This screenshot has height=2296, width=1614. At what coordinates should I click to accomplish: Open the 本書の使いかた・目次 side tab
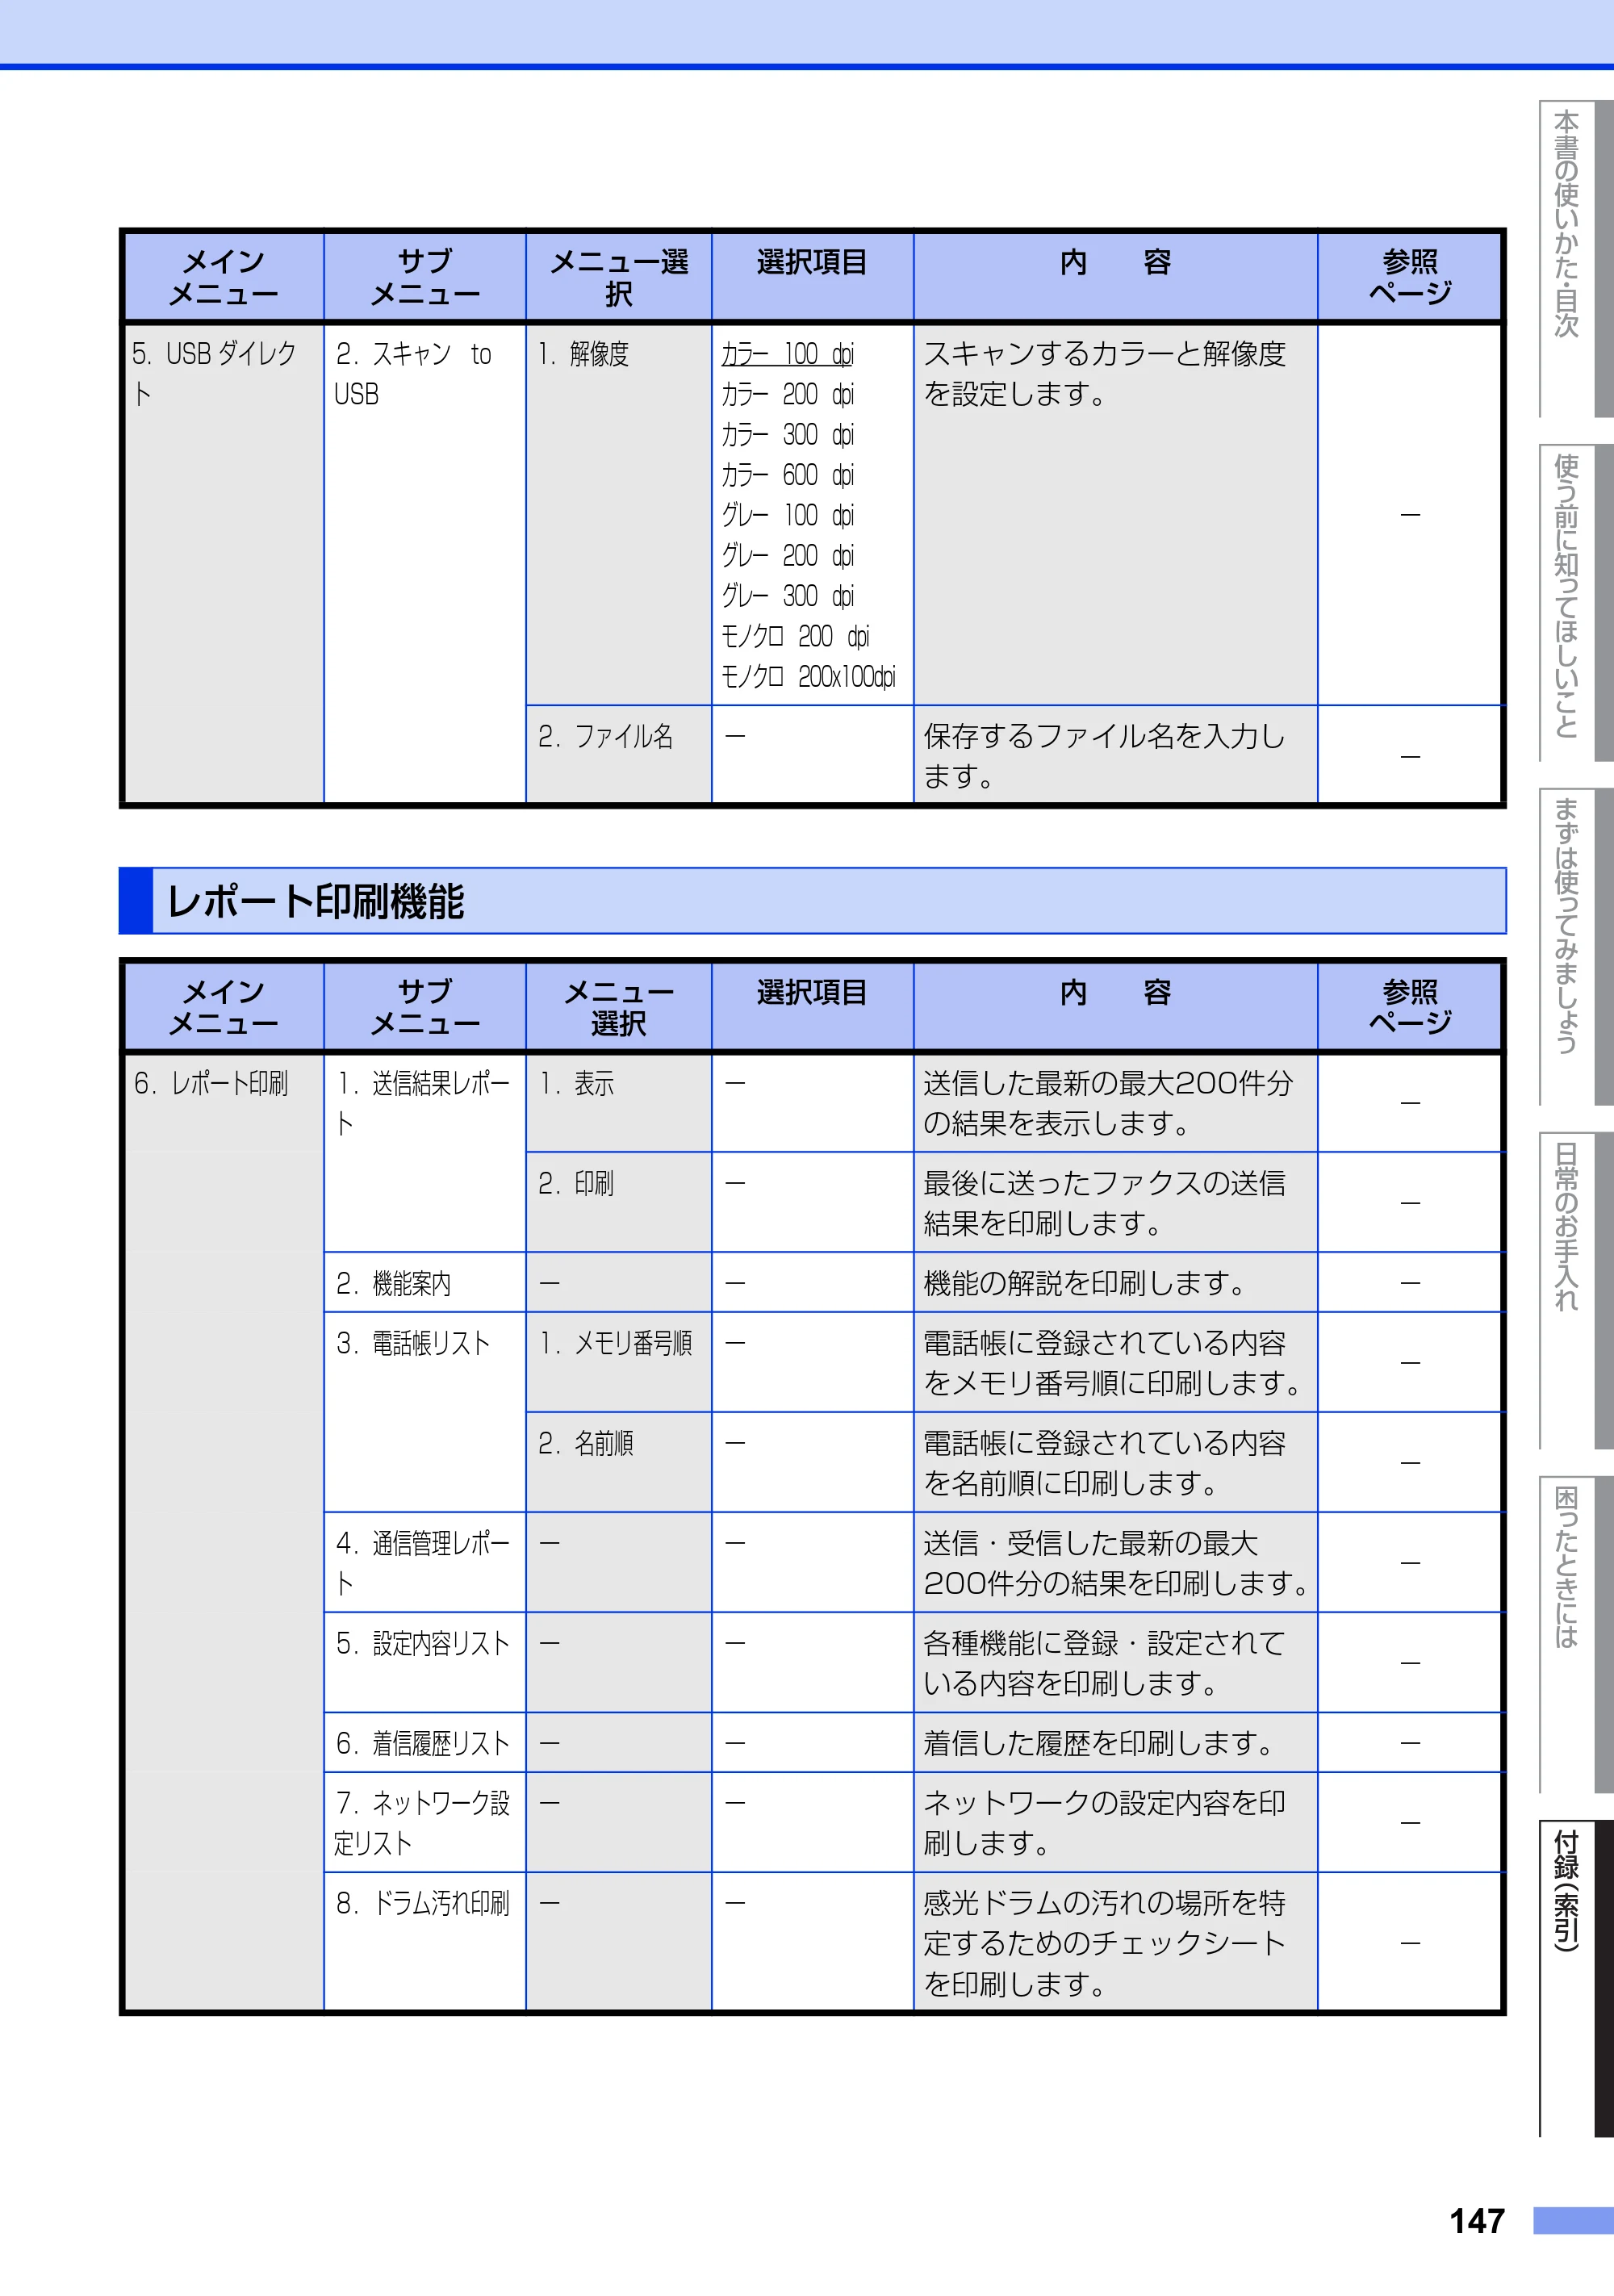tap(1575, 258)
